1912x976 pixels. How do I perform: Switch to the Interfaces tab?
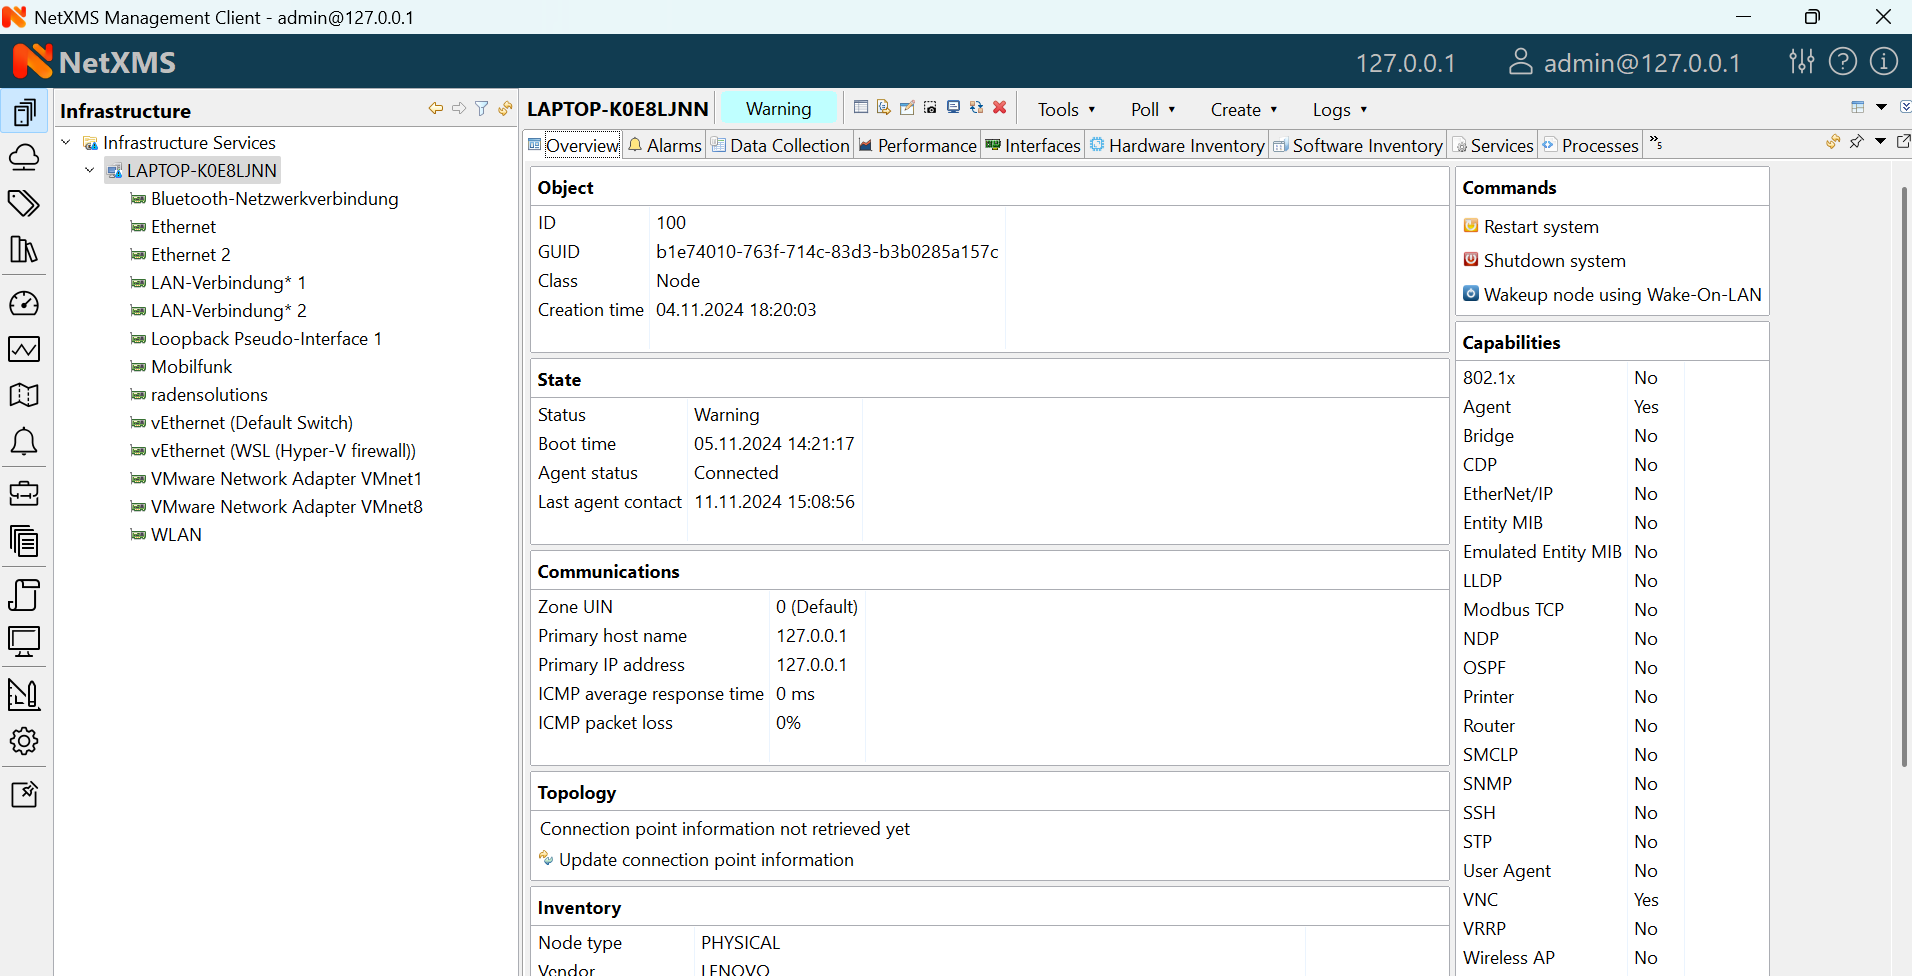click(x=1041, y=145)
